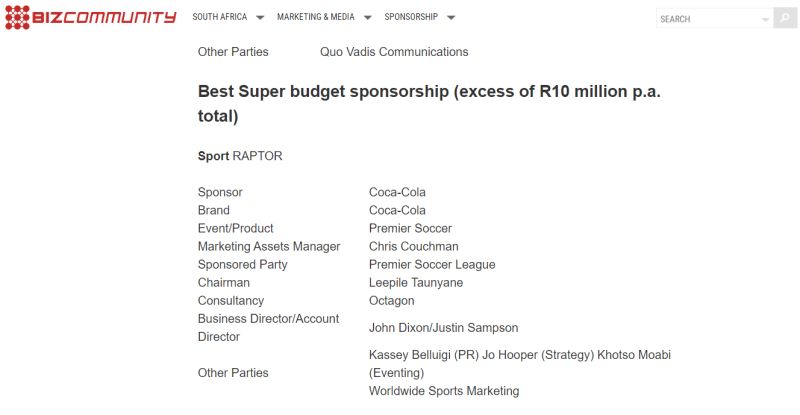
Task: Click the Quo Vadis Communications text
Action: [x=394, y=52]
